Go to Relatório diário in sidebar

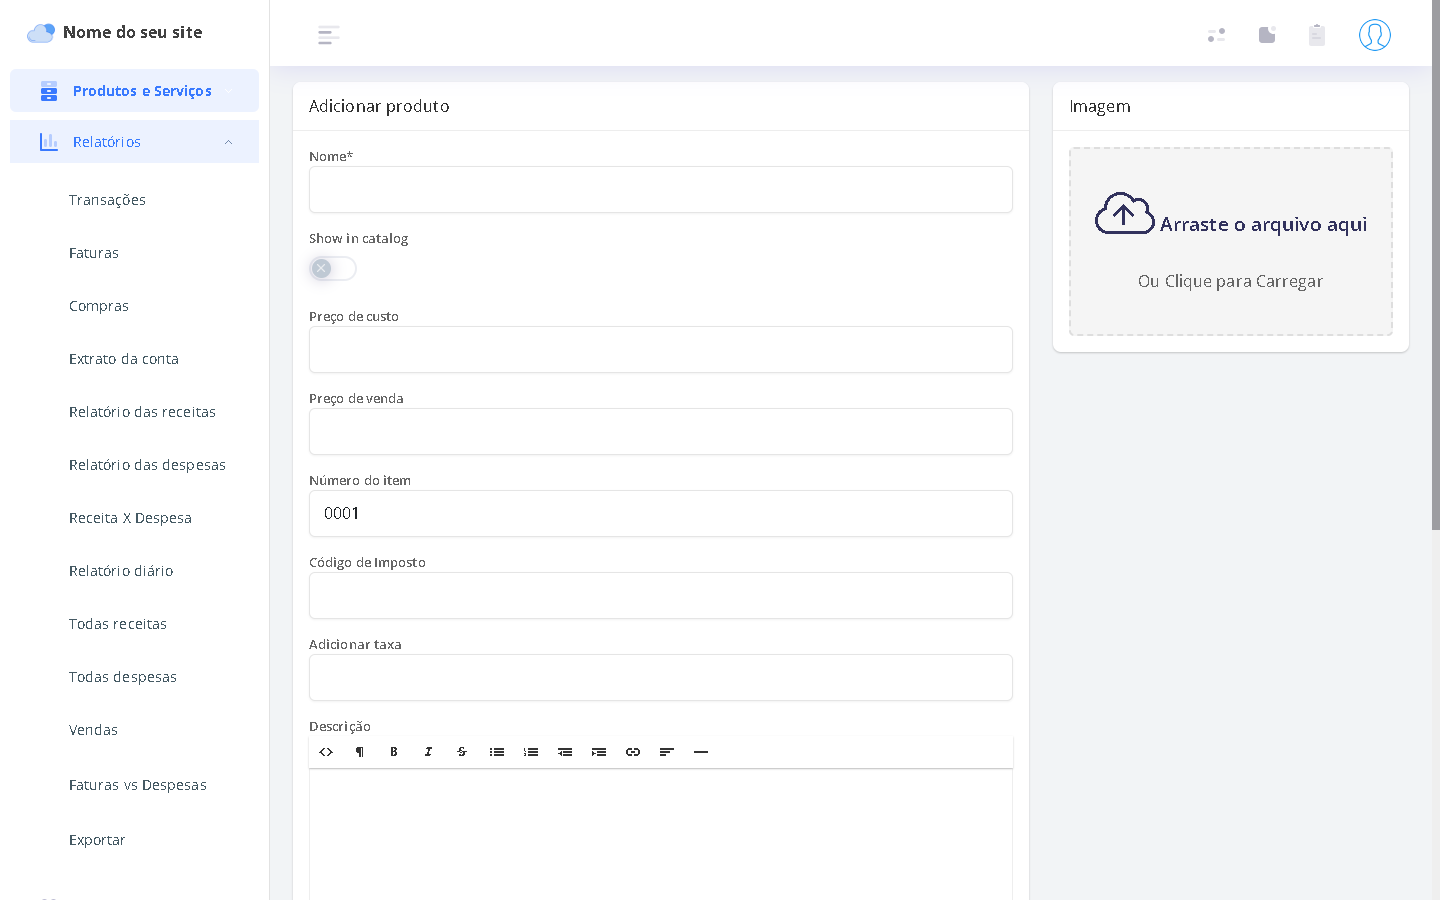coord(121,571)
